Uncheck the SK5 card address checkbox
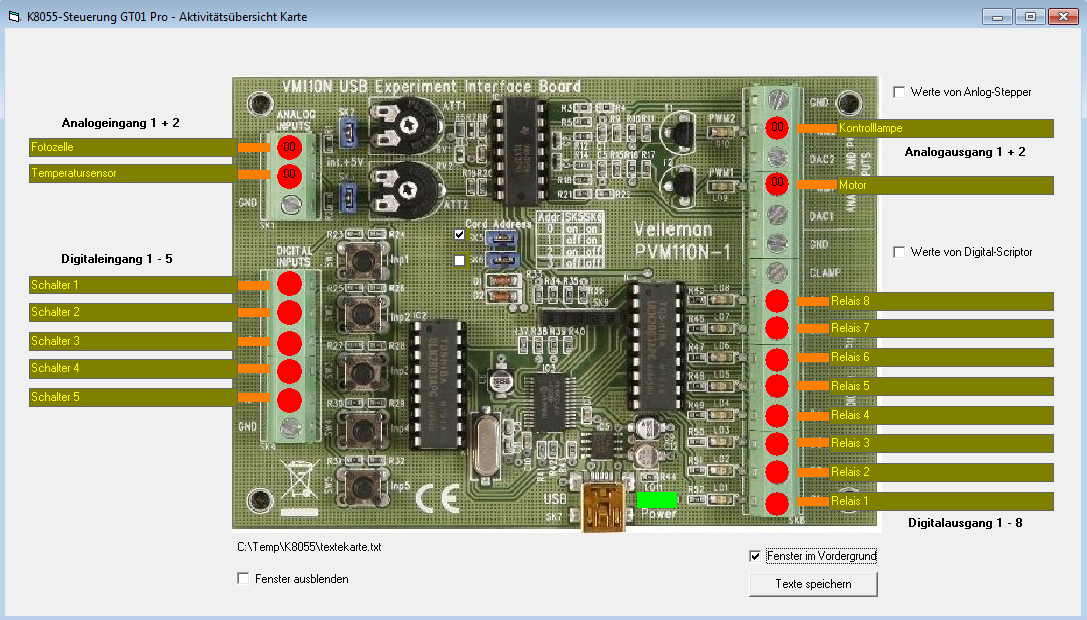Viewport: 1087px width, 620px height. pos(460,235)
